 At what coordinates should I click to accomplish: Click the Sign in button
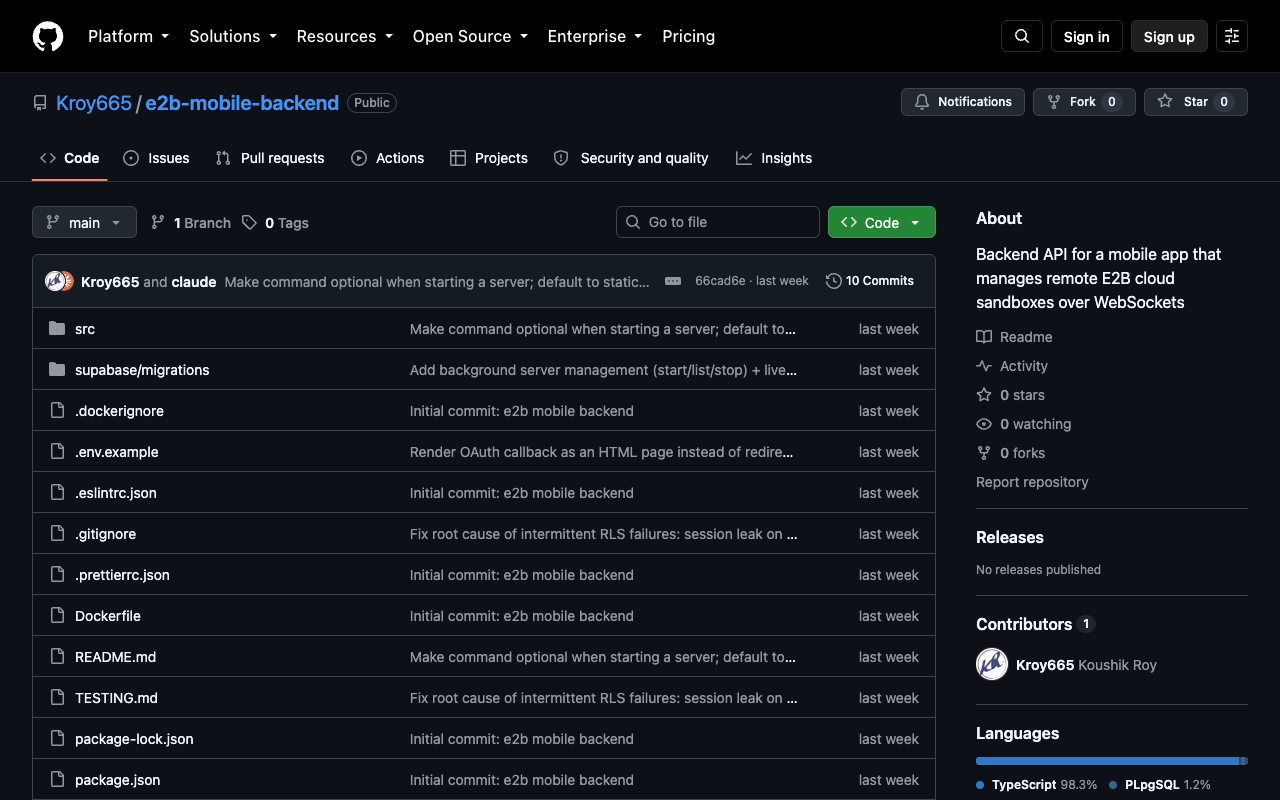point(1087,36)
